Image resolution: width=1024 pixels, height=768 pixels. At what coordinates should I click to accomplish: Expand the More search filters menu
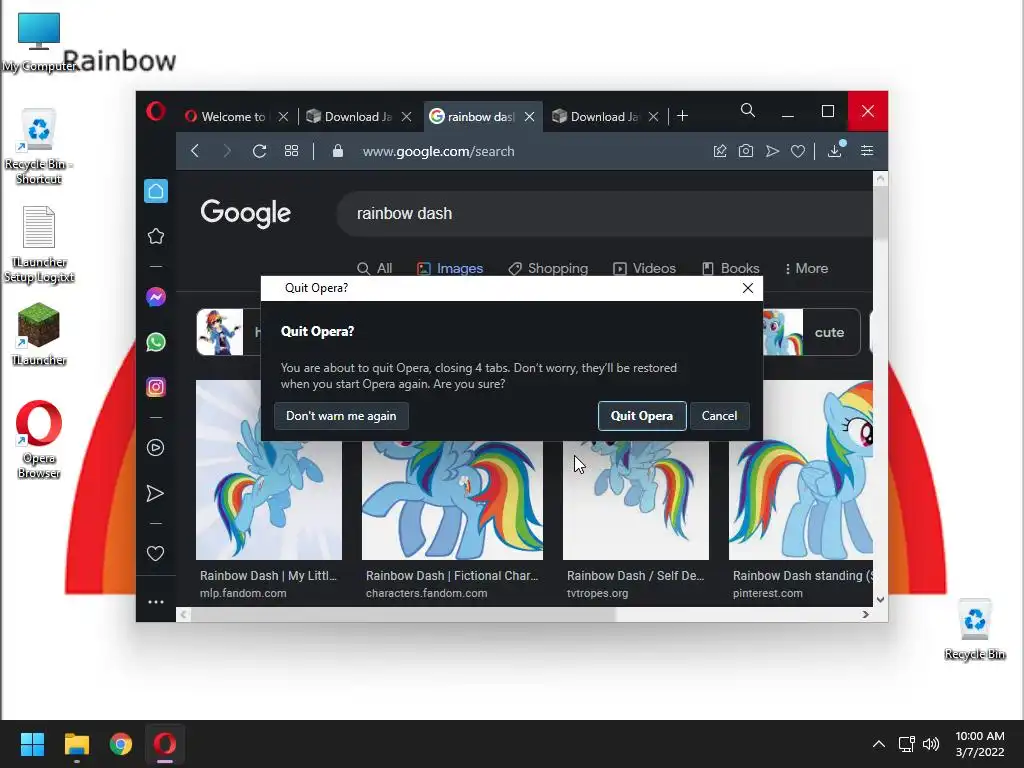point(807,268)
